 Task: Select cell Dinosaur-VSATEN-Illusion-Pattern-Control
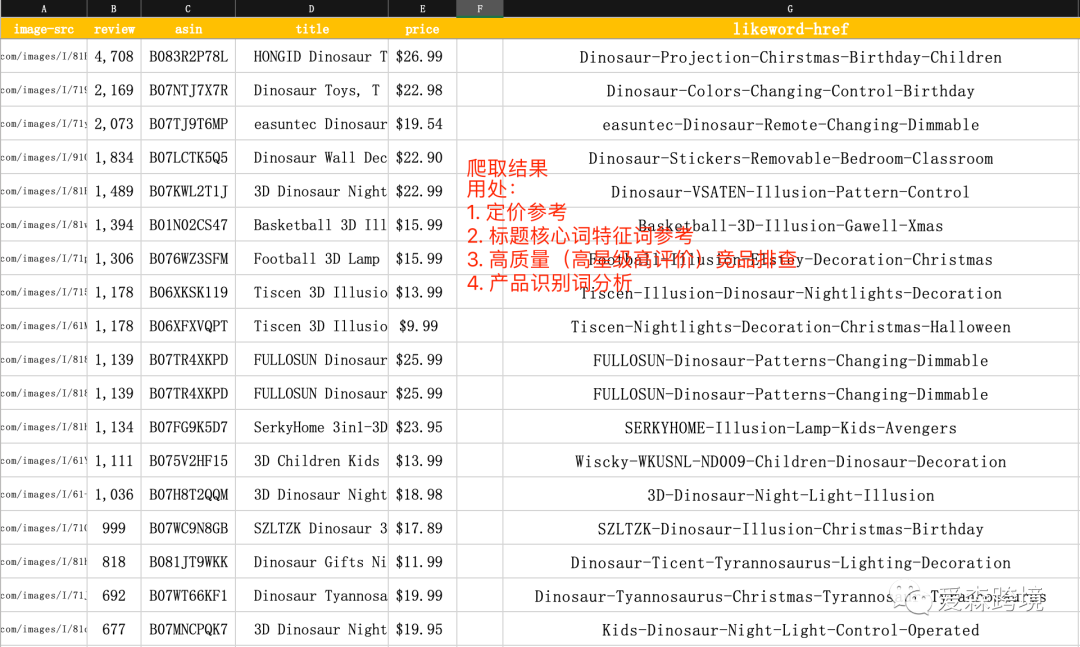click(791, 192)
